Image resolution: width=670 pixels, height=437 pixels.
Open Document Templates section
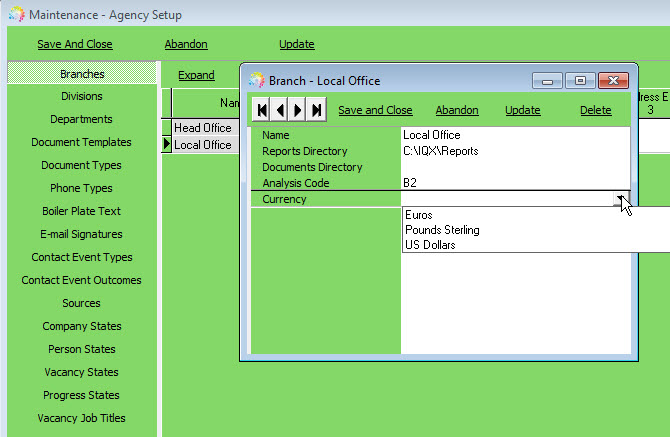point(81,142)
